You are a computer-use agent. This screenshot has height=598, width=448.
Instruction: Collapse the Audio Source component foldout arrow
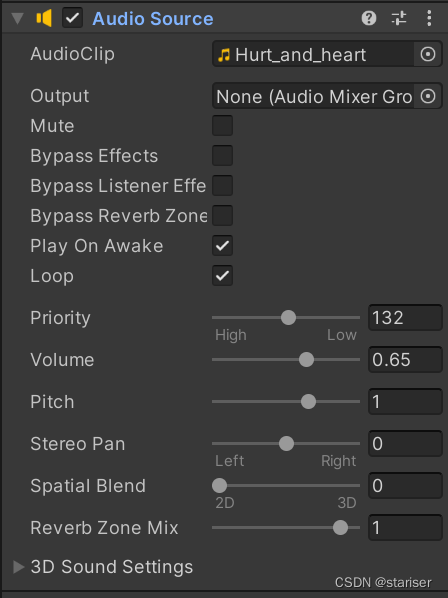pyautogui.click(x=18, y=18)
